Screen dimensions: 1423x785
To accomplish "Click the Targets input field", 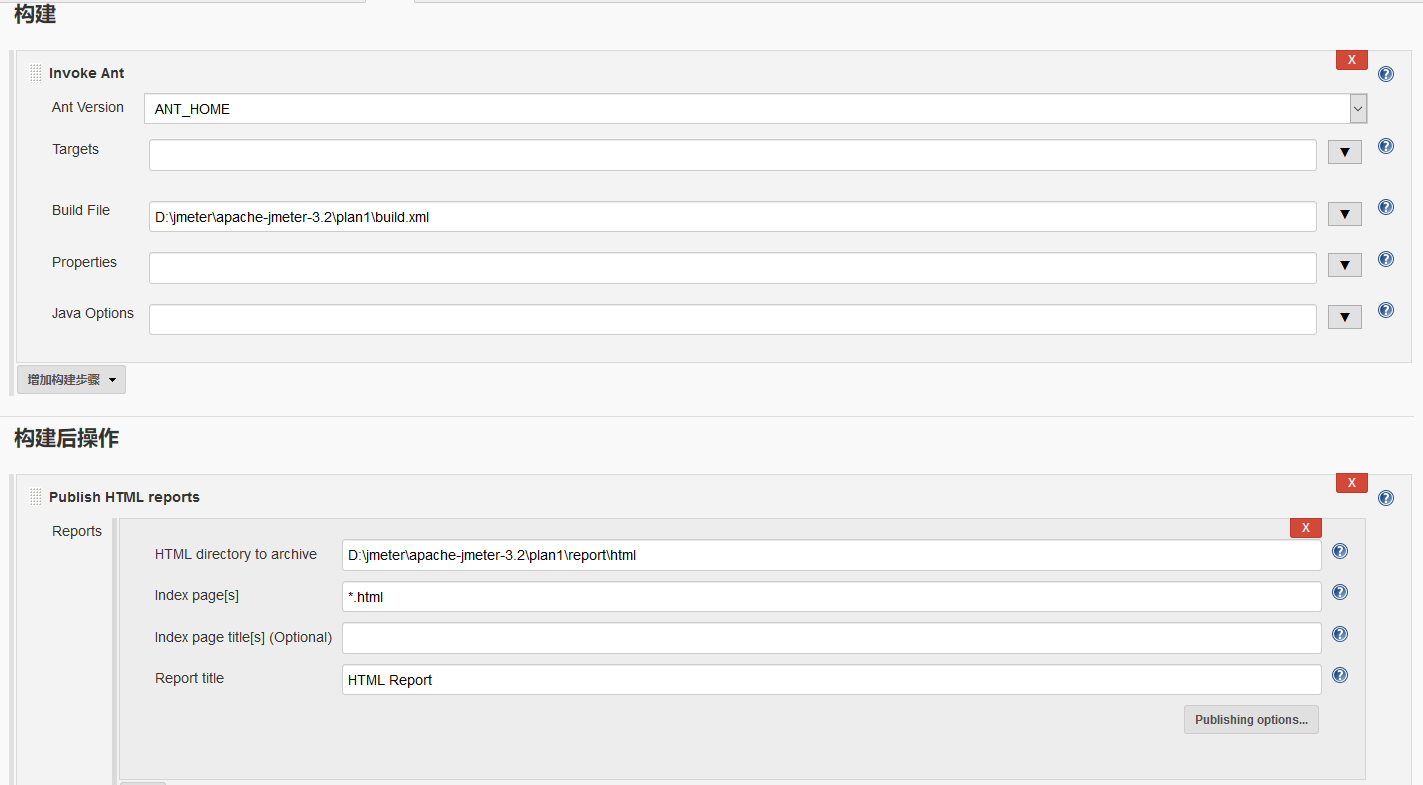I will [732, 155].
